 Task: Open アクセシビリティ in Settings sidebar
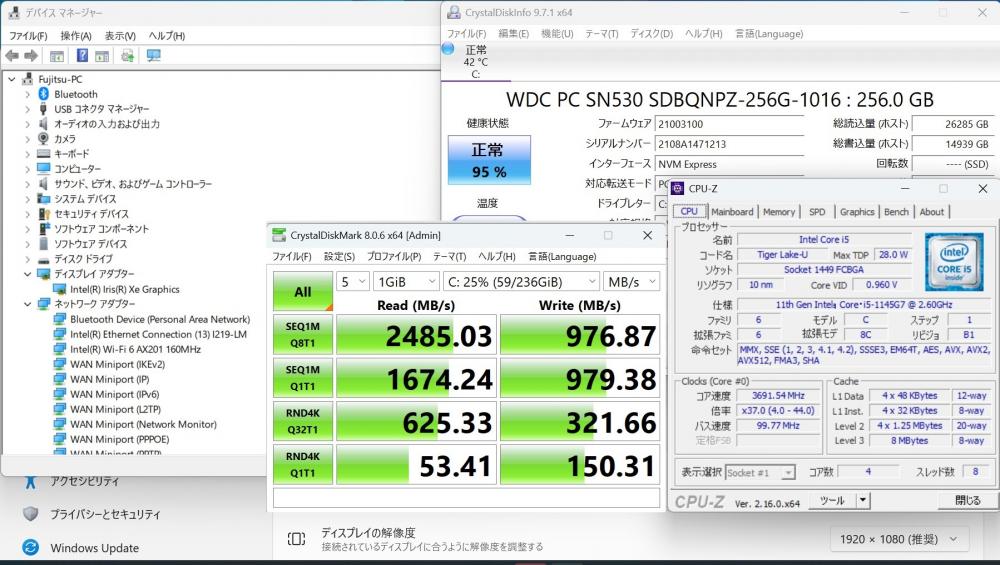pos(84,481)
